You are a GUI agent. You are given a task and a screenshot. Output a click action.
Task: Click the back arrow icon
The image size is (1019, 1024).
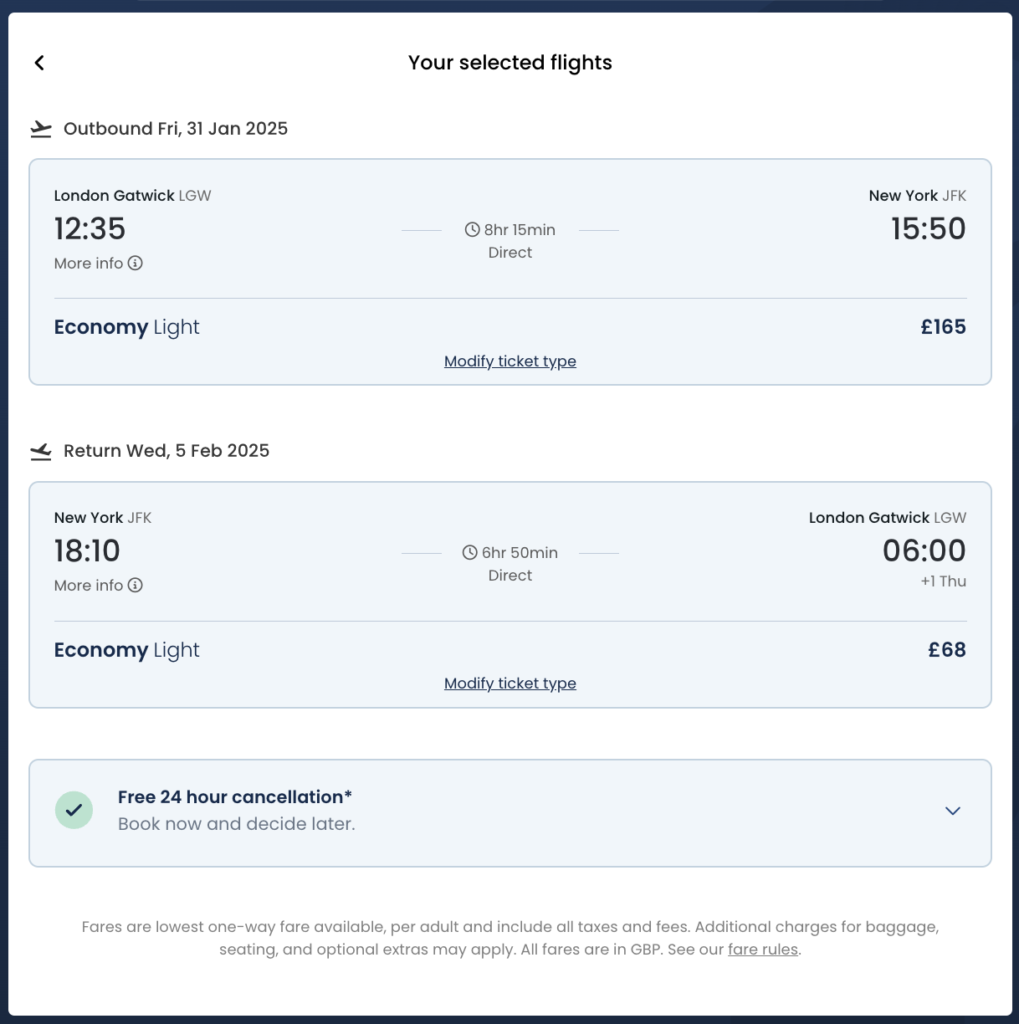pyautogui.click(x=39, y=63)
